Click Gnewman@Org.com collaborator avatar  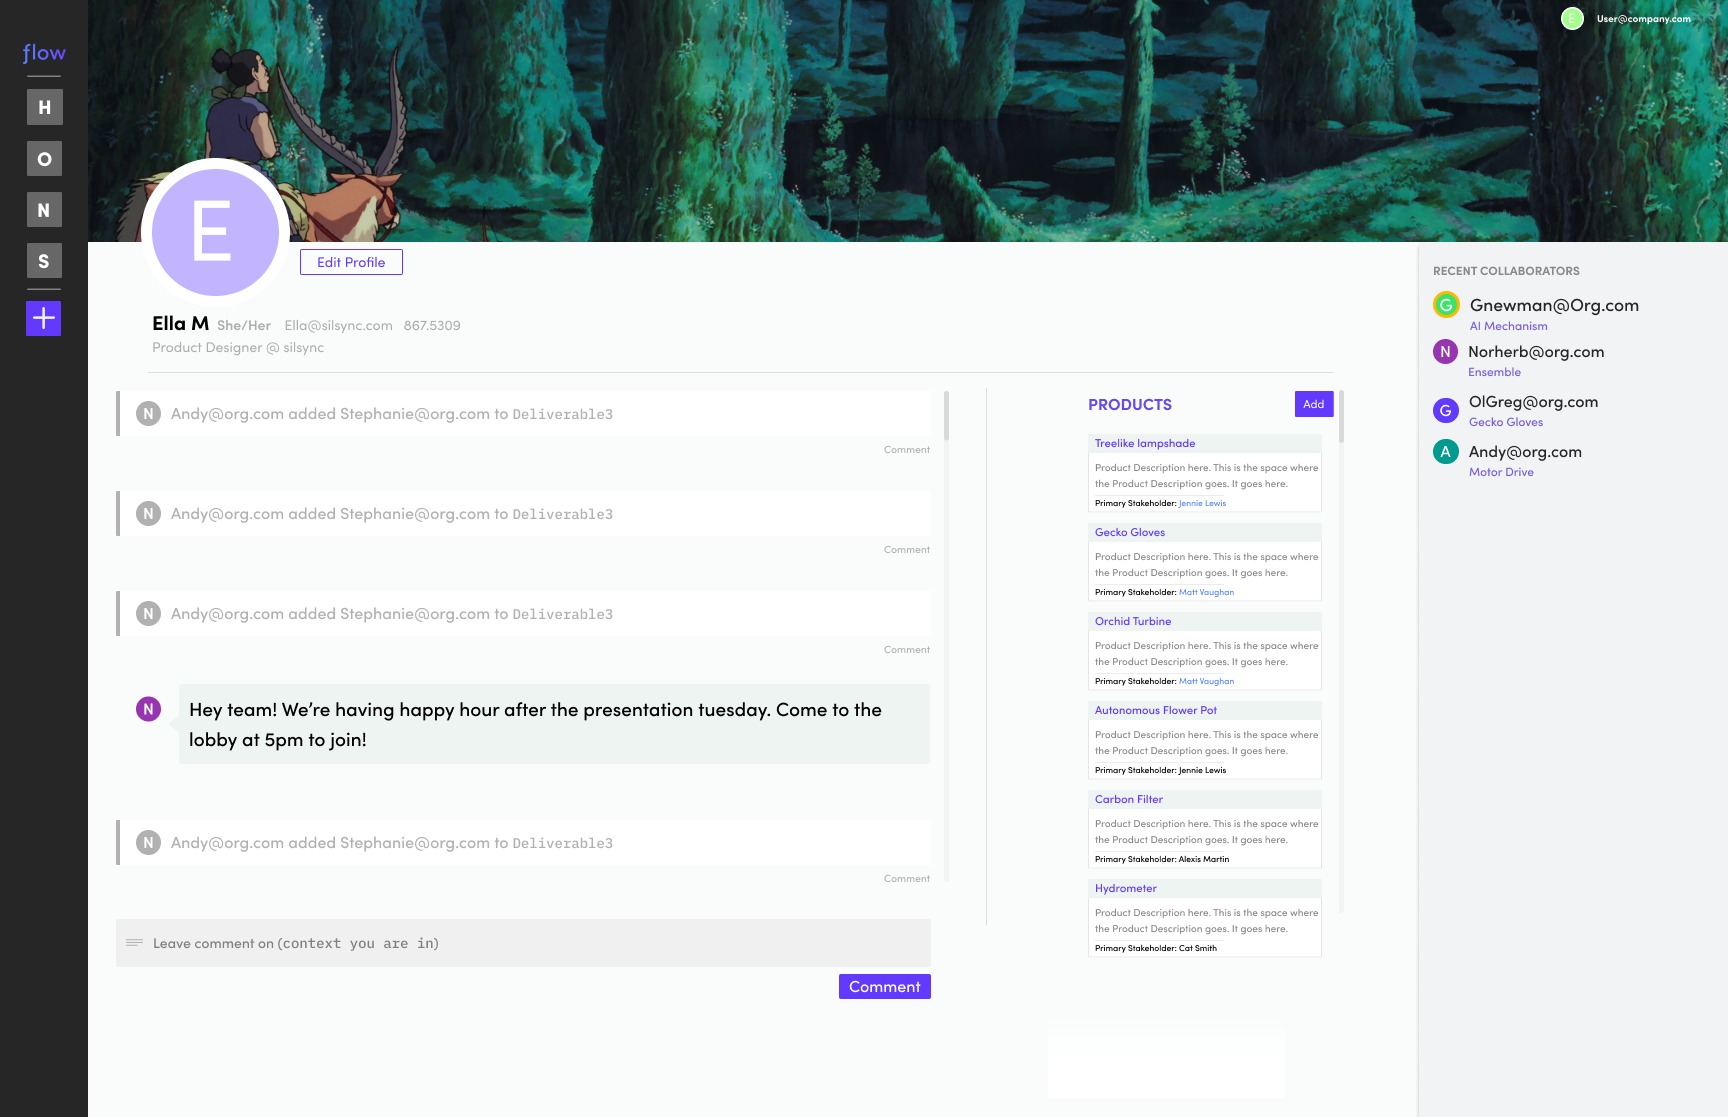coord(1446,305)
